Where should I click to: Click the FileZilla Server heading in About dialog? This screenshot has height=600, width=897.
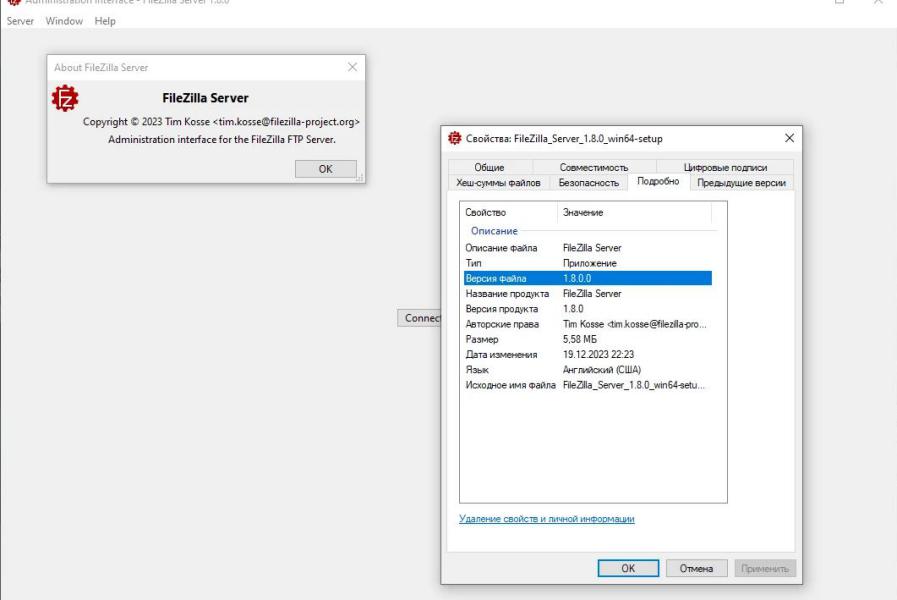(205, 98)
